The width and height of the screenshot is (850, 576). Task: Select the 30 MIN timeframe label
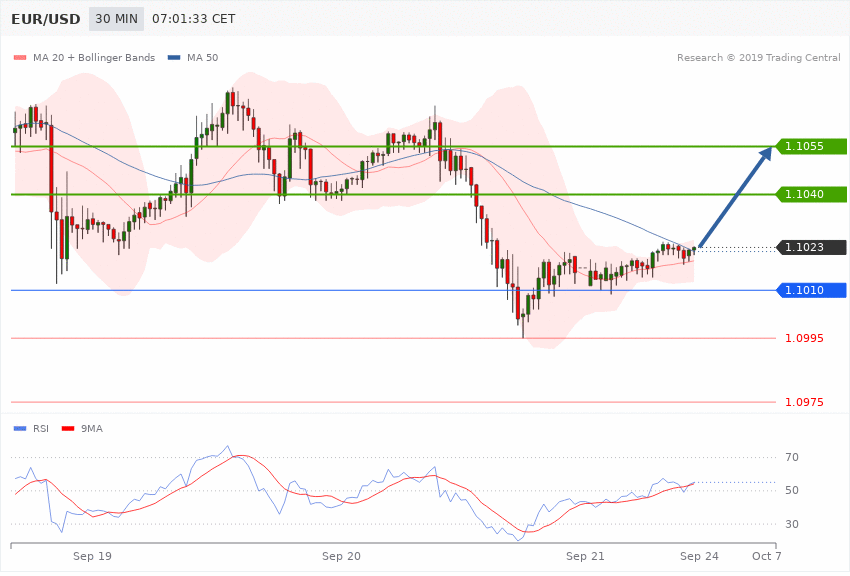(117, 19)
